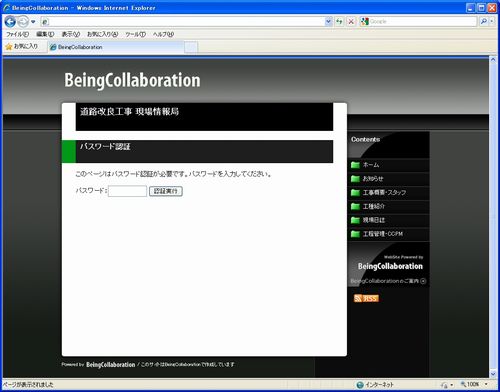The image size is (500, 392).
Task: Click the page scrollbar down arrow
Action: (x=493, y=374)
